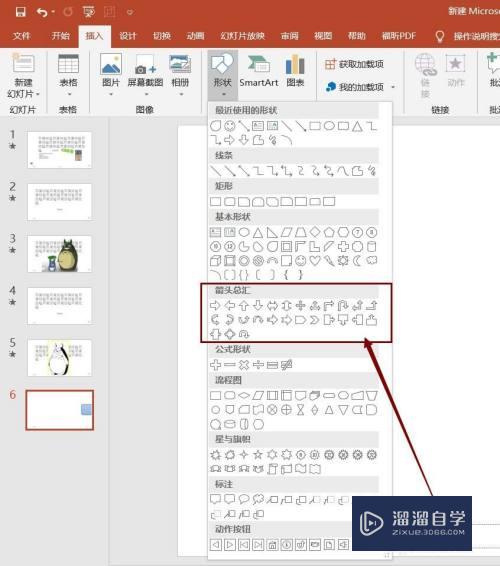500x566 pixels.
Task: Click the 新建幻灯片 button
Action: (23, 76)
